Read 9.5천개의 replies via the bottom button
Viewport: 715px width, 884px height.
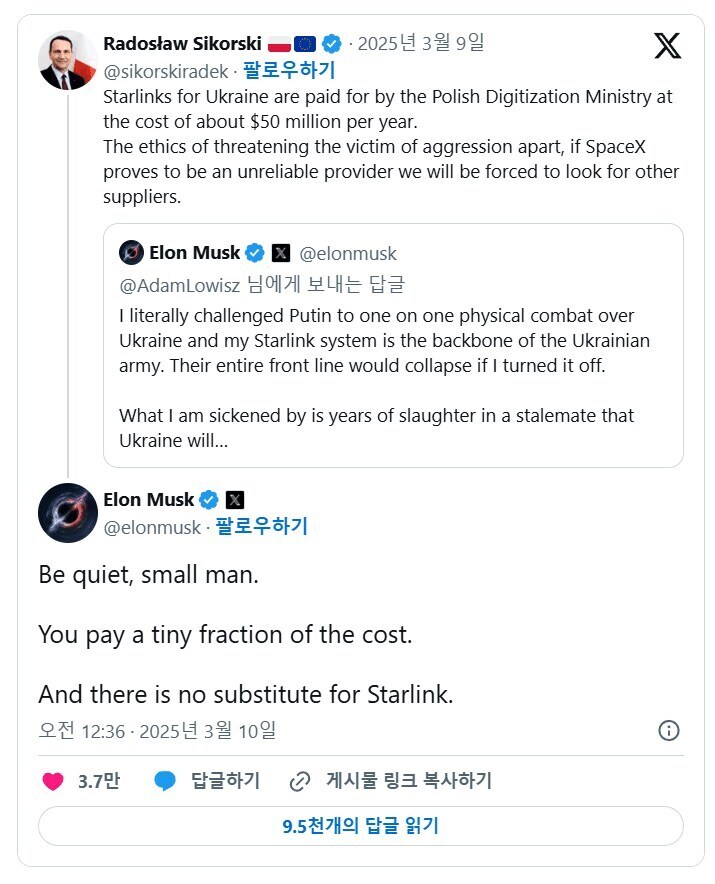point(357,824)
